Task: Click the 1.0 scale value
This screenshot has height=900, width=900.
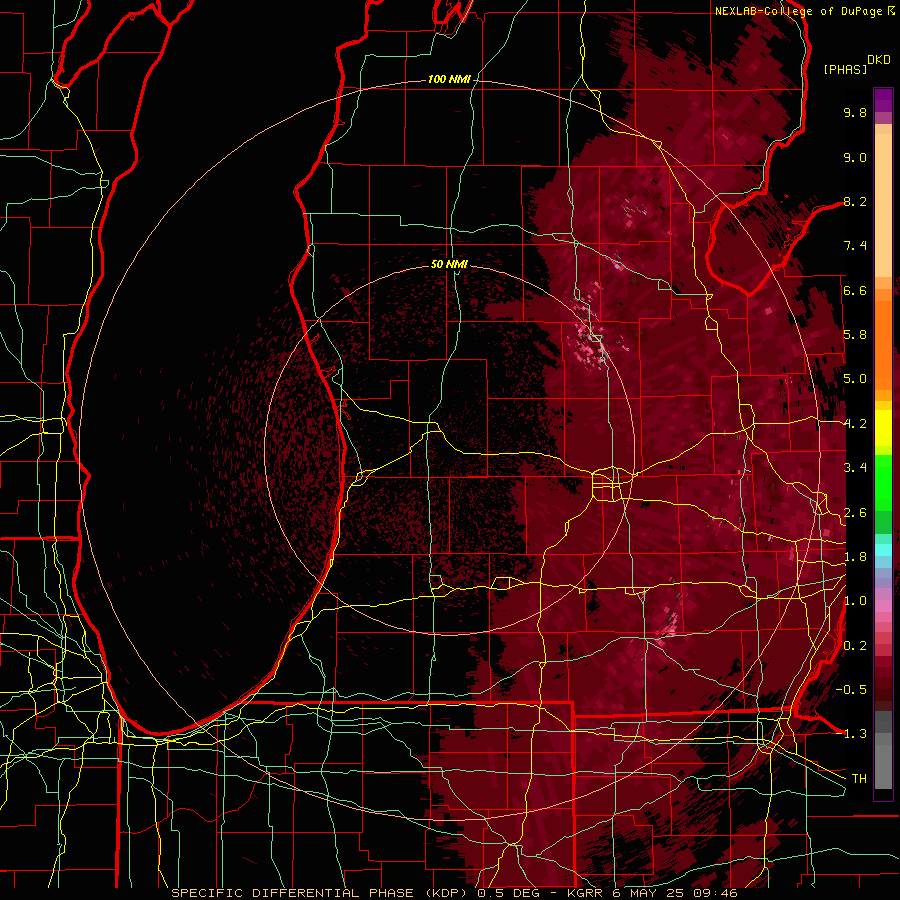Action: pyautogui.click(x=855, y=601)
